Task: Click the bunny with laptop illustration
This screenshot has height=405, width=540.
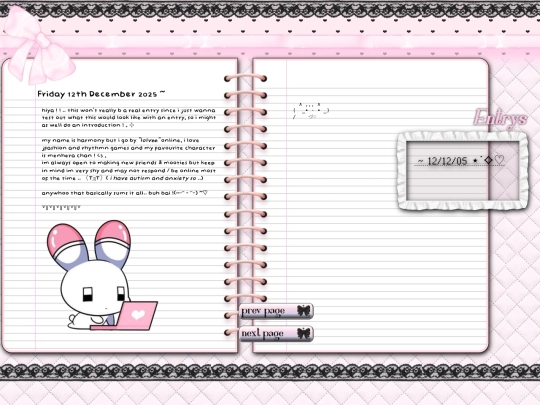Action: click(102, 276)
